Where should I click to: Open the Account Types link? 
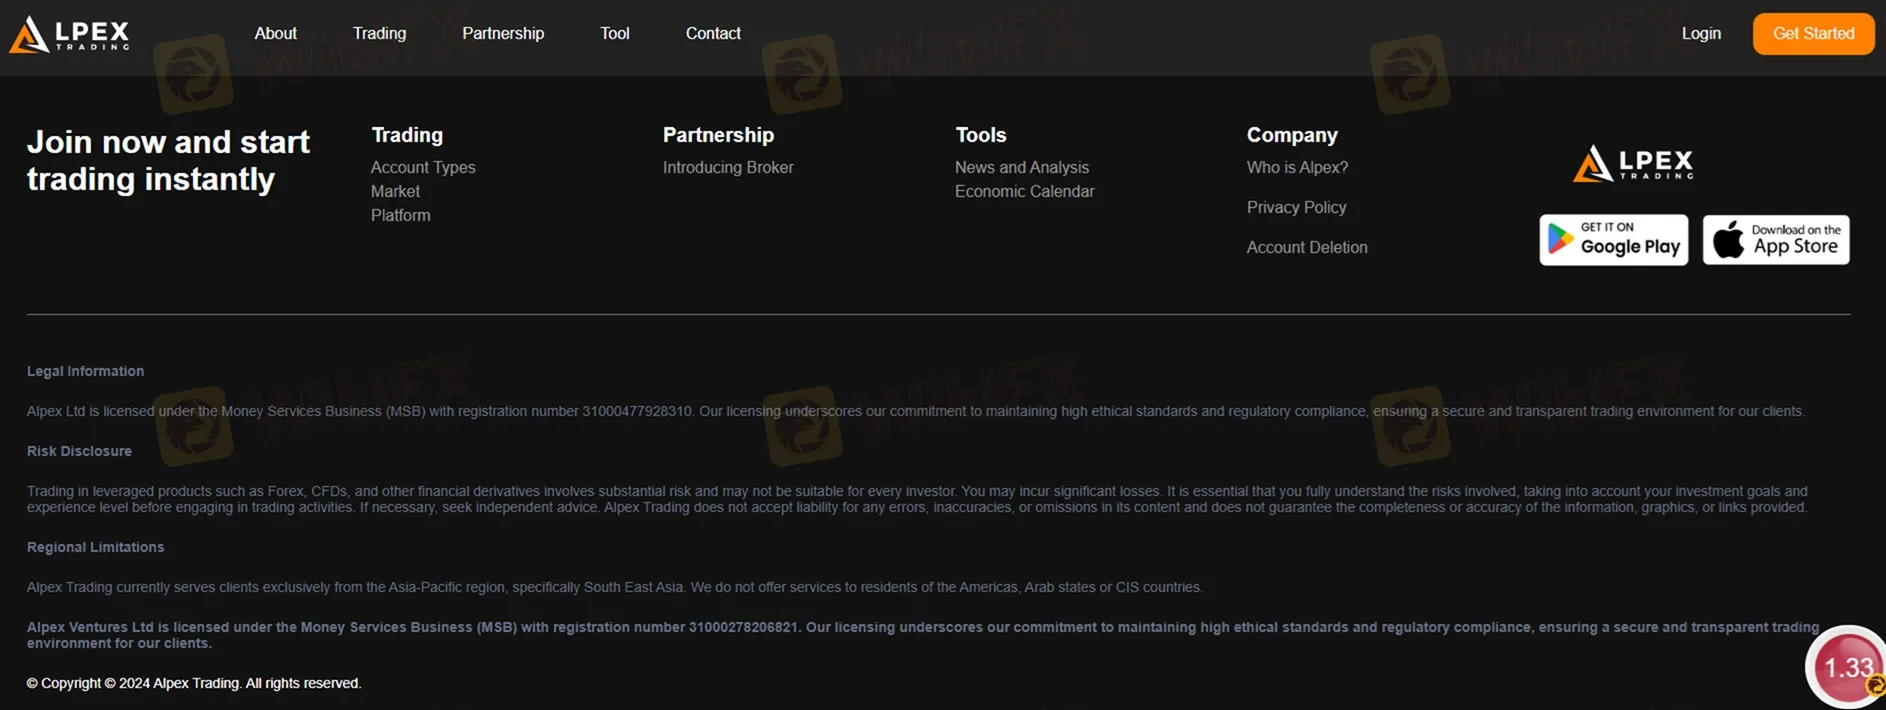pos(423,168)
